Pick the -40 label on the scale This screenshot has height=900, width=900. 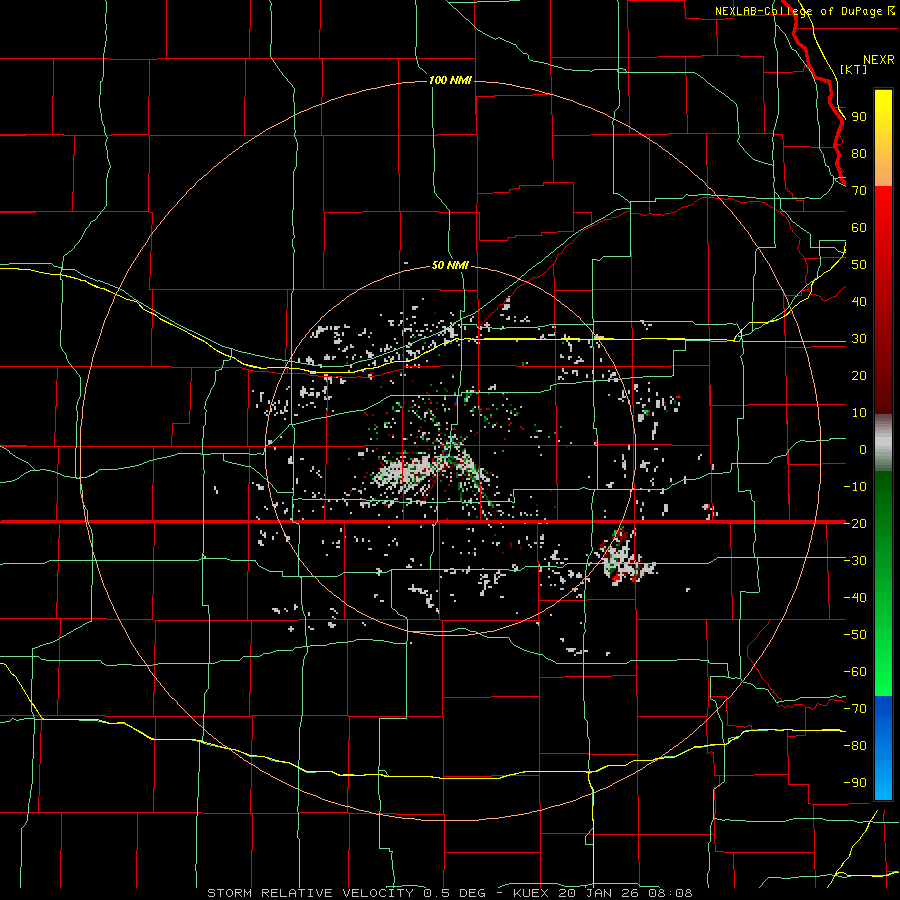855,598
